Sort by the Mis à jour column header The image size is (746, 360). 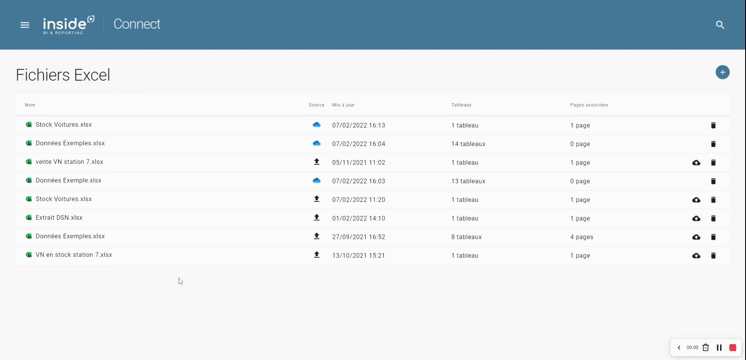coord(343,105)
